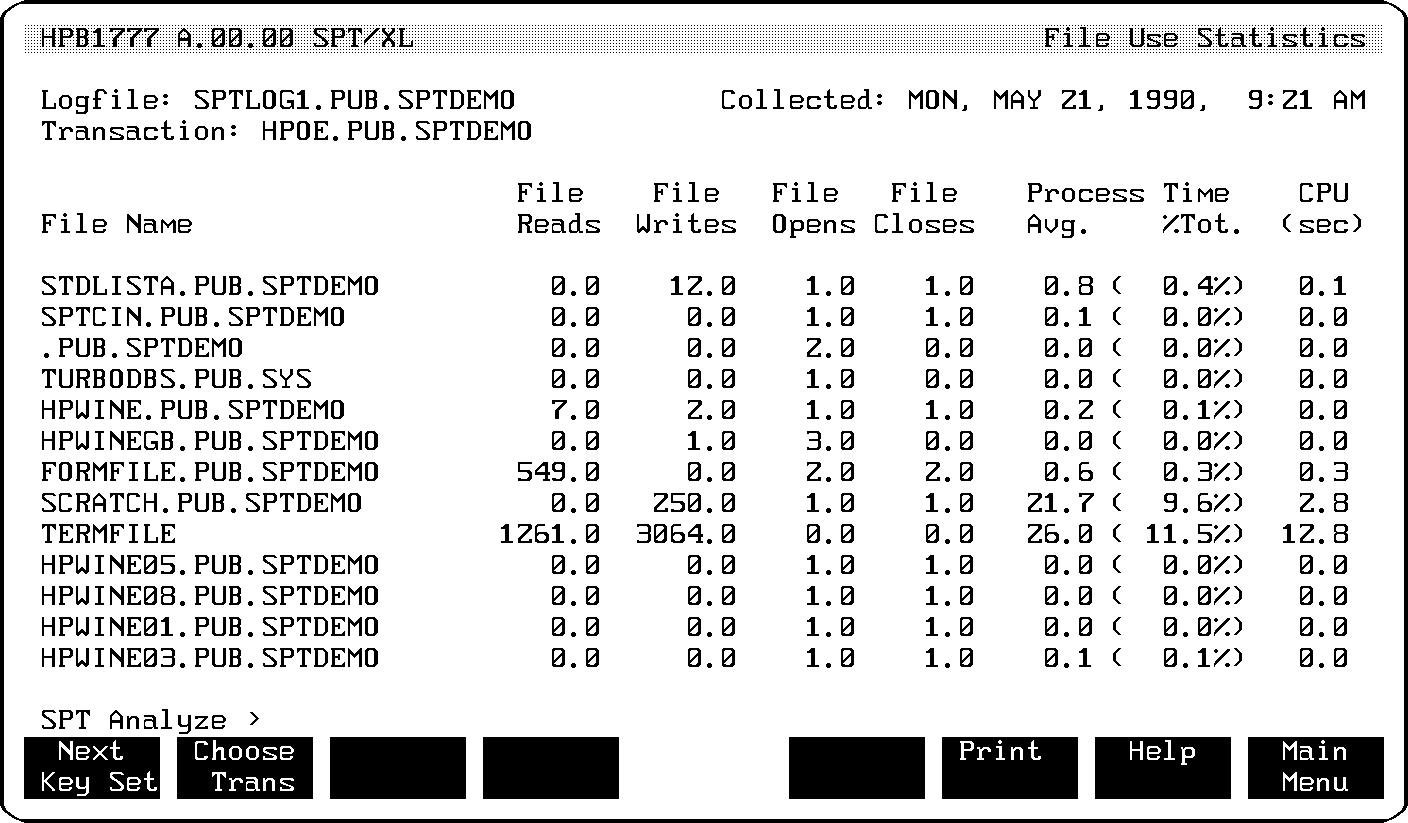The height and width of the screenshot is (823, 1408).
Task: Click the File Name column header
Action: (116, 225)
